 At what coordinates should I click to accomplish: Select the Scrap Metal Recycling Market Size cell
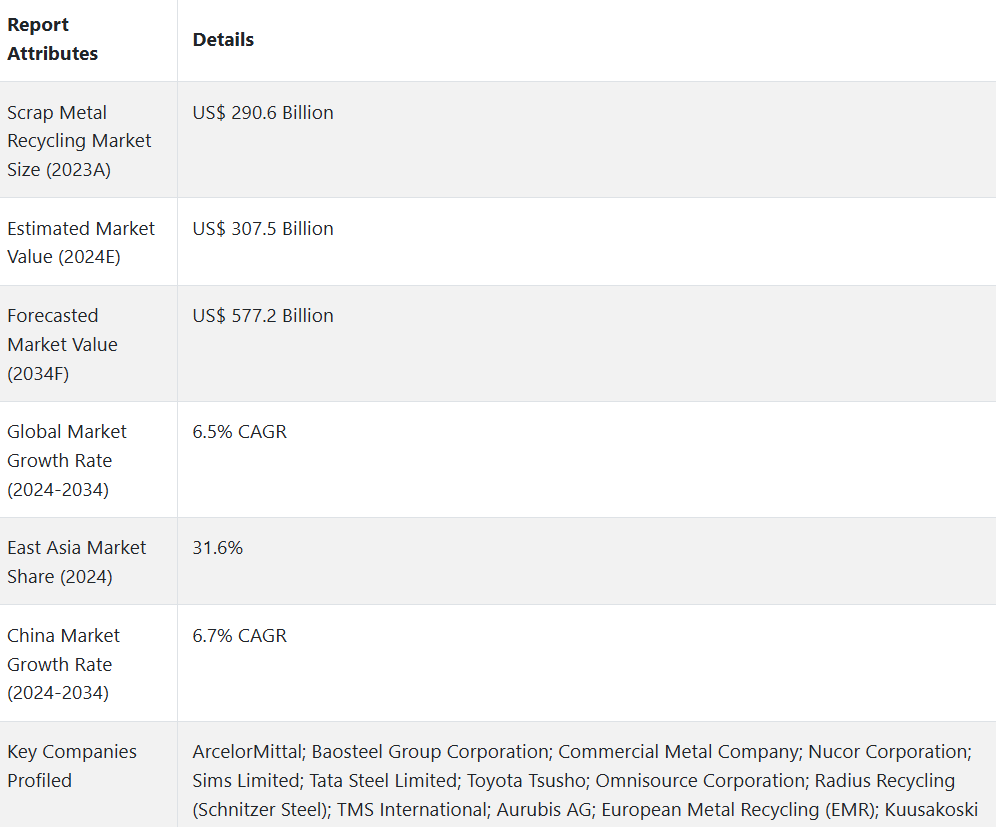coord(79,141)
